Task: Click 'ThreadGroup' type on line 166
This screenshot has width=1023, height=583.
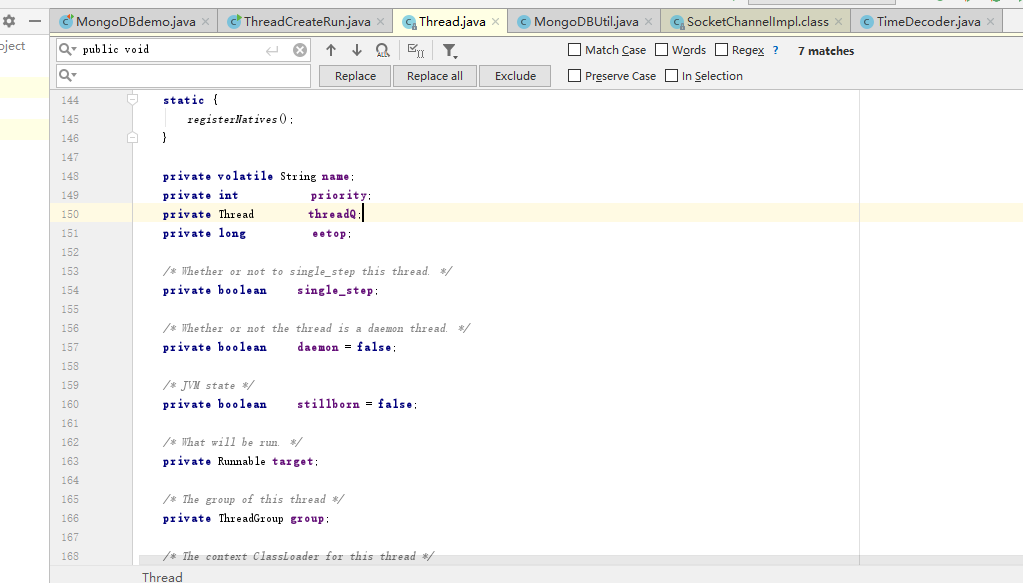Action: [251, 518]
